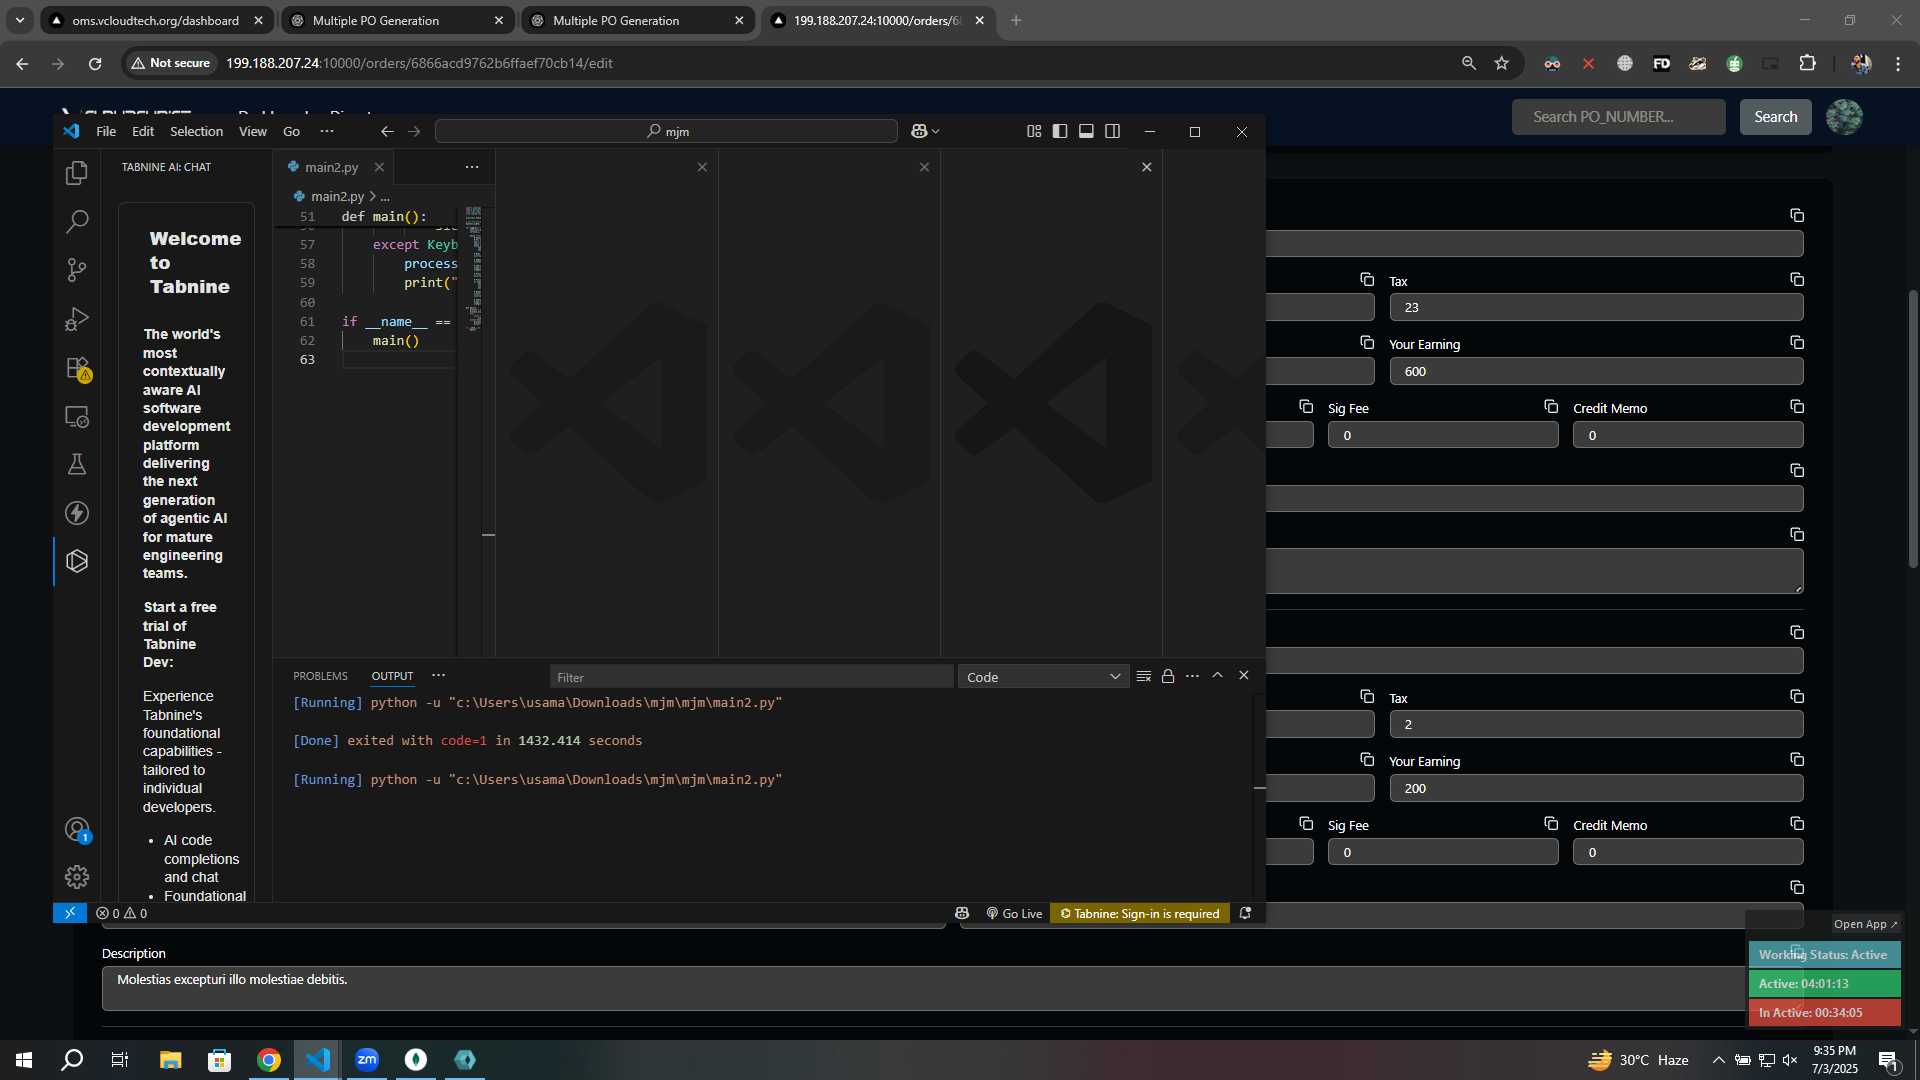The width and height of the screenshot is (1920, 1080).
Task: Click the Search PO_NUMBER field
Action: click(1618, 117)
